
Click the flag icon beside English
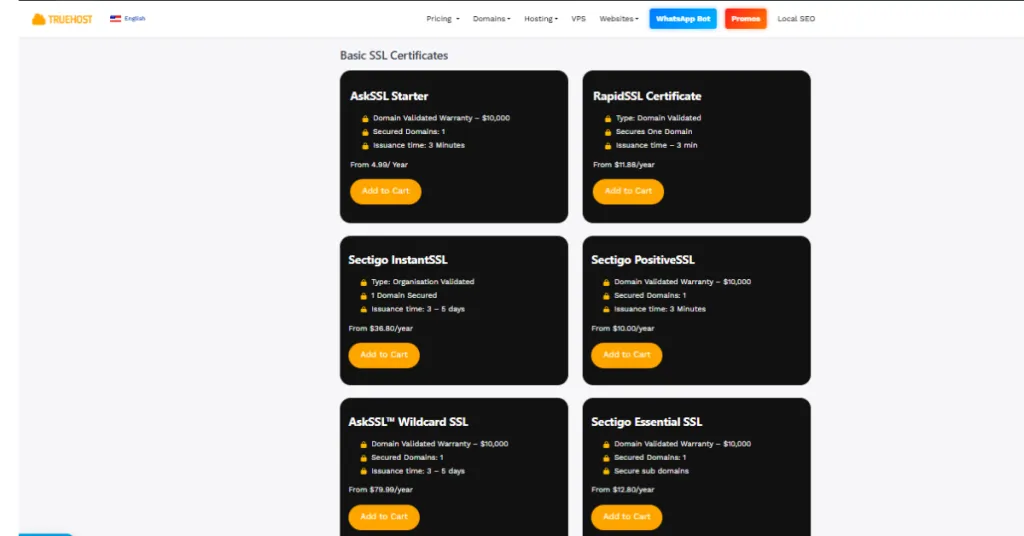116,19
